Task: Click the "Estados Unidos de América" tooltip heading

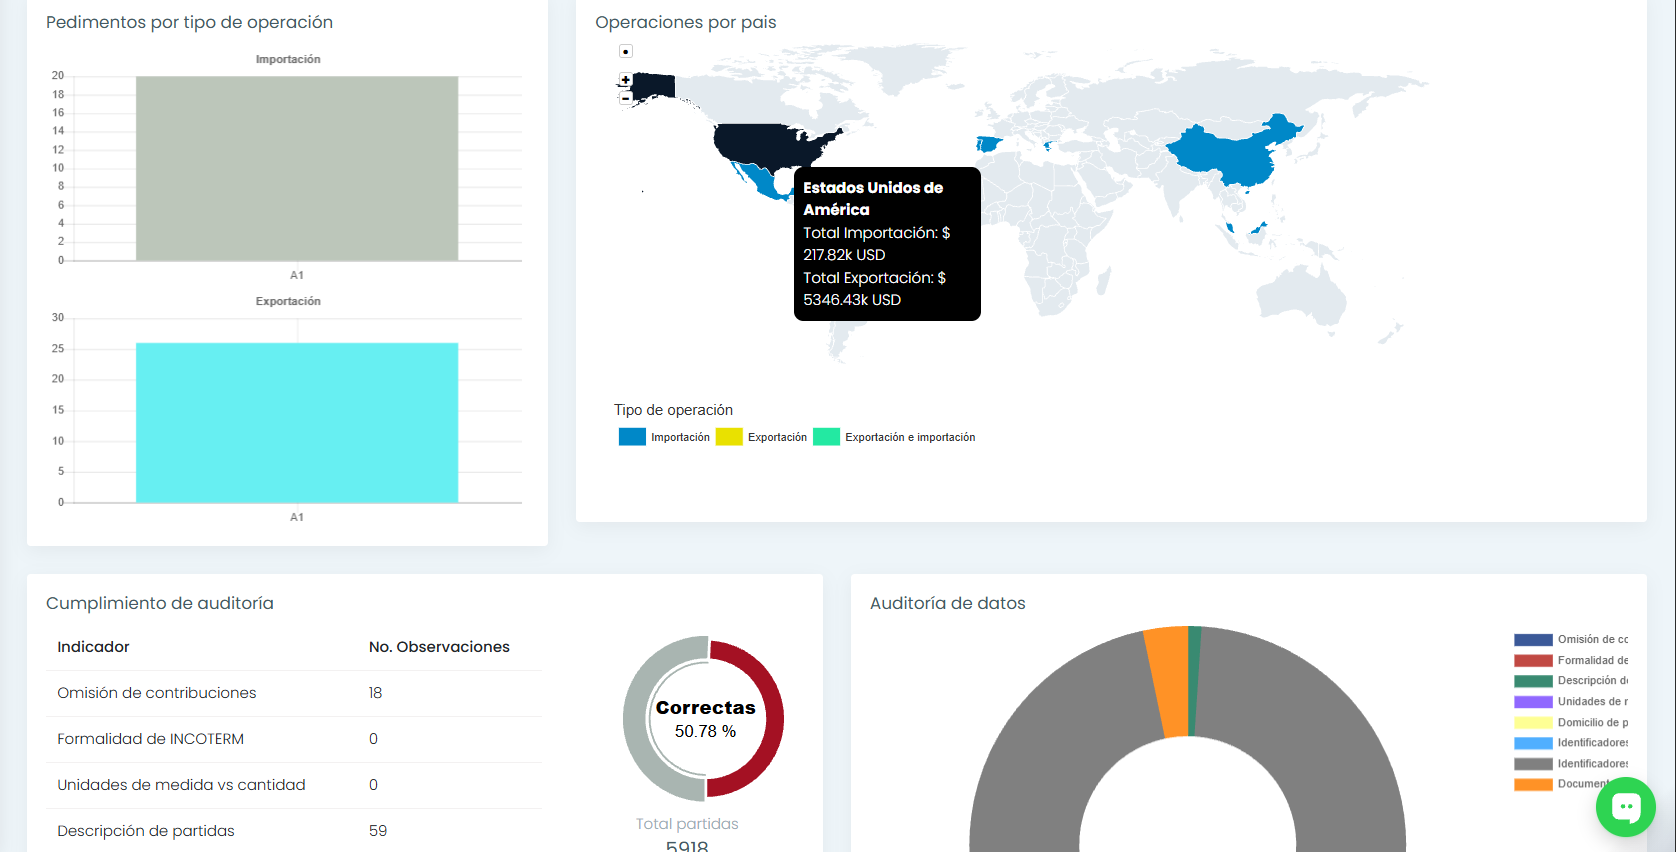Action: click(873, 198)
